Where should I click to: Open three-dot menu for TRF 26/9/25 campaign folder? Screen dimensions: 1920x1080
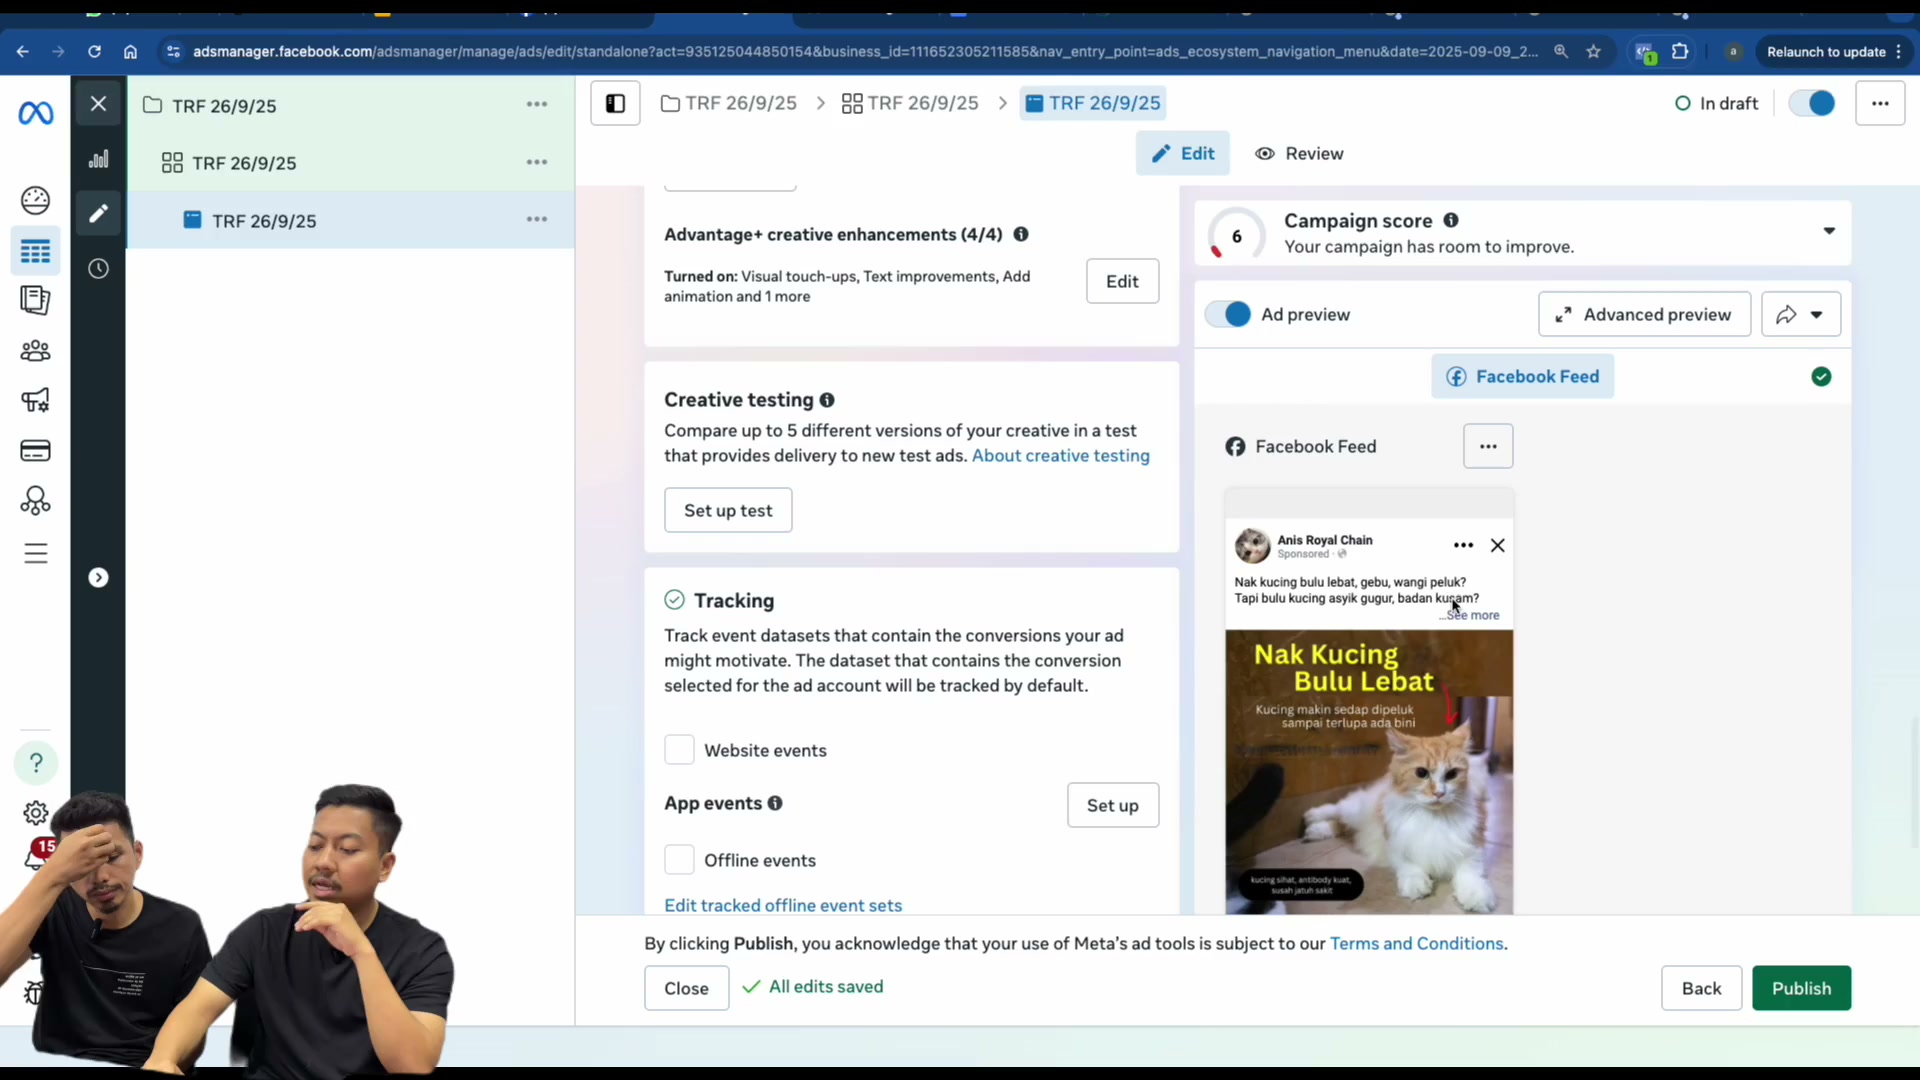click(x=537, y=104)
